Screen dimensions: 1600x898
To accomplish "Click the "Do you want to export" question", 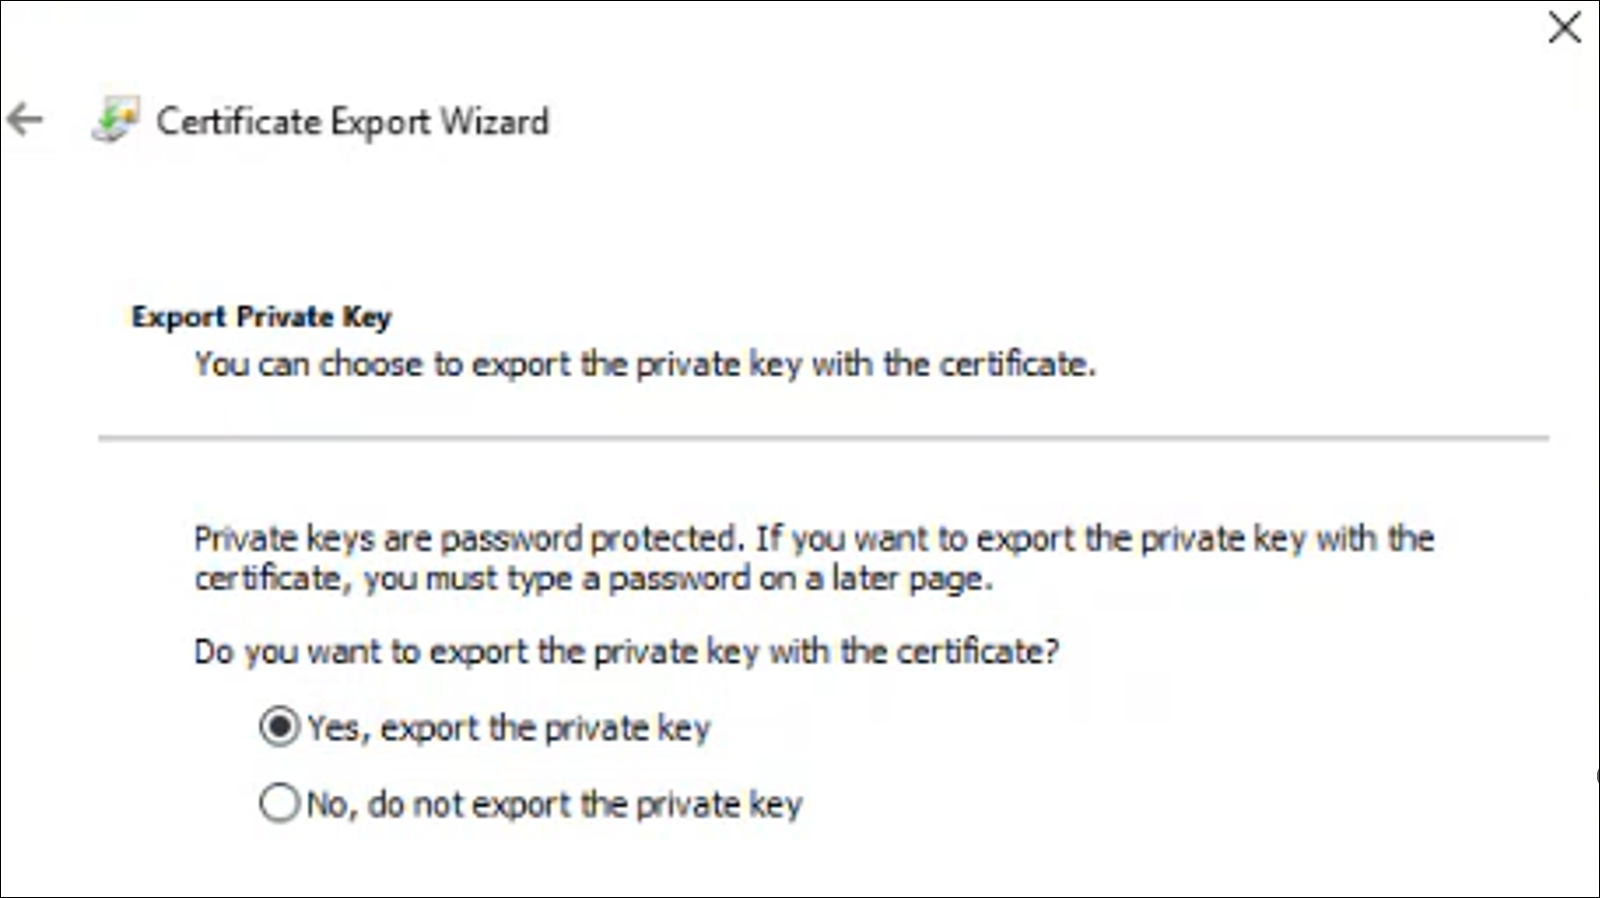I will [x=626, y=652].
